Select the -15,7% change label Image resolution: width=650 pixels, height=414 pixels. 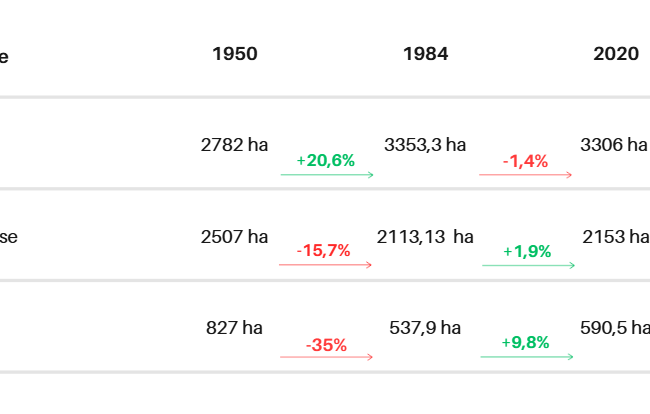coord(323,250)
